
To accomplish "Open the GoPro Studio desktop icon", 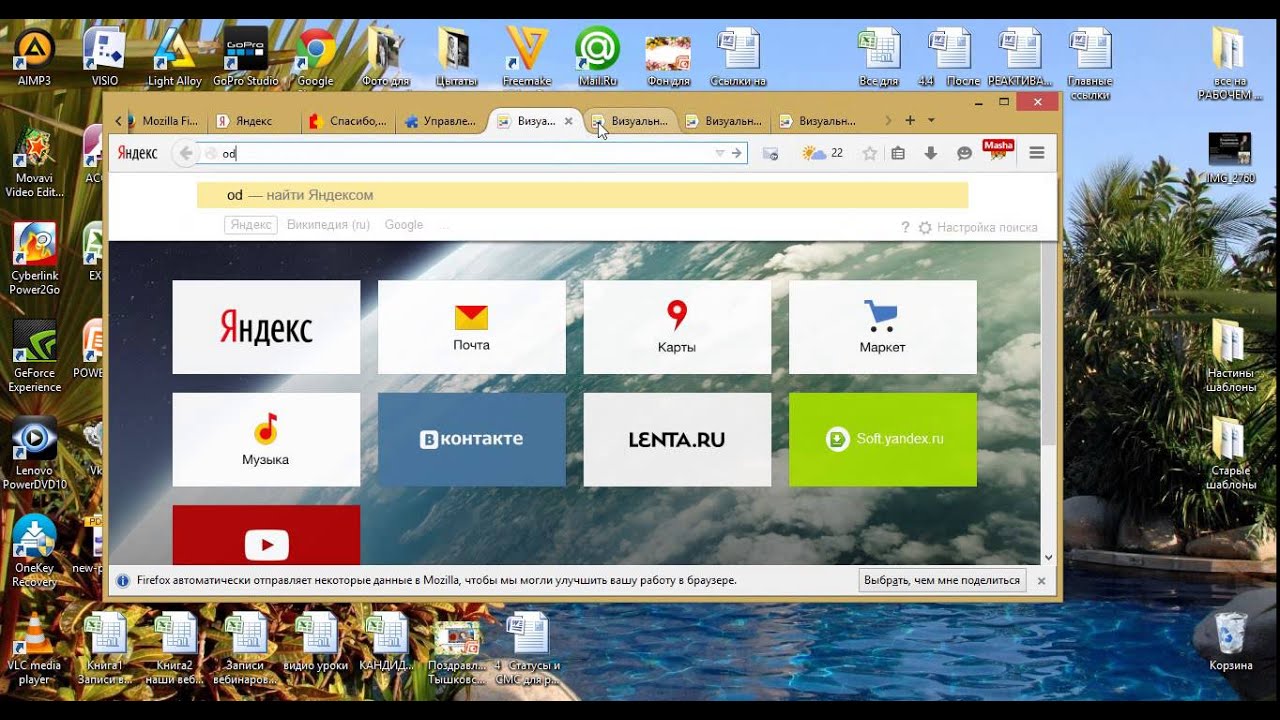I will click(x=246, y=57).
